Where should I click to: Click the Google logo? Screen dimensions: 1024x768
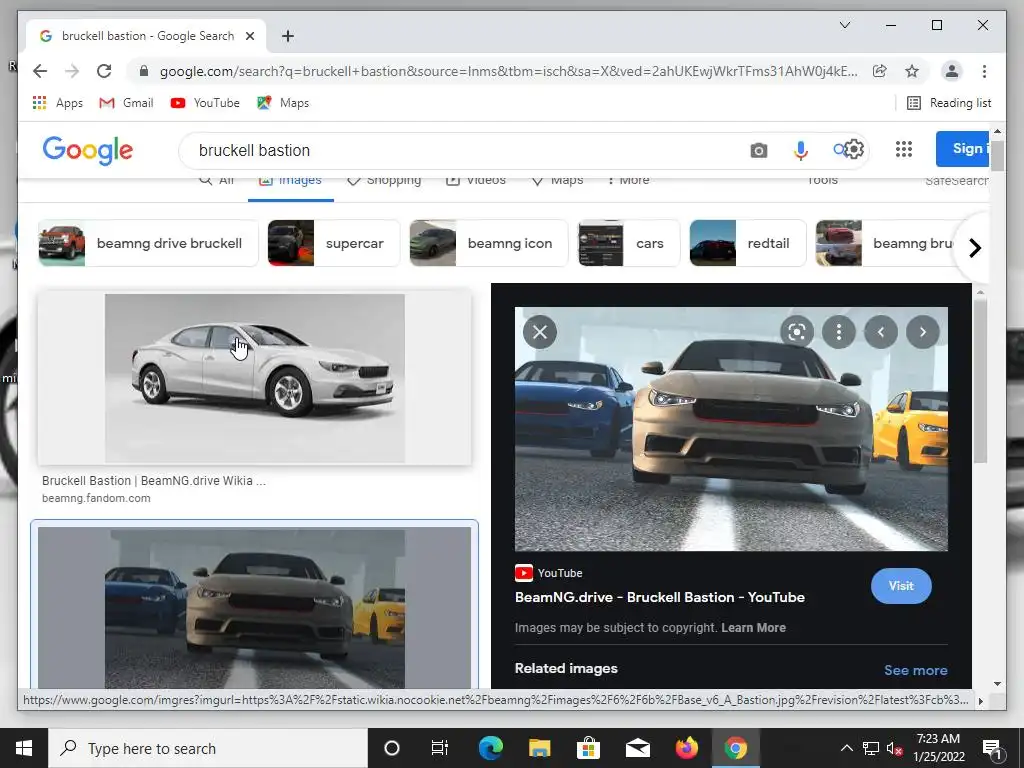pyautogui.click(x=88, y=150)
